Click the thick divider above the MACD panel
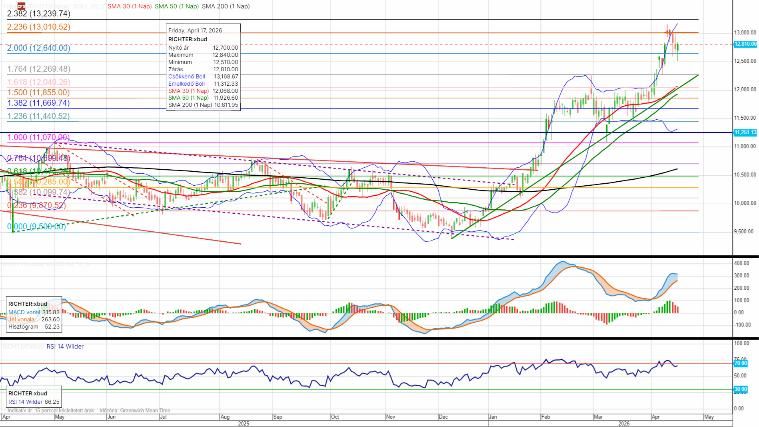Screen dimensions: 759x427 point(379,257)
